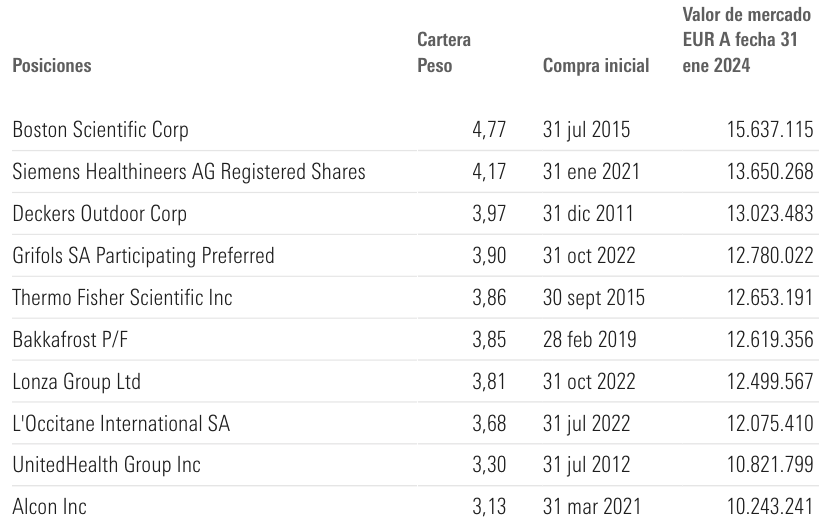The image size is (819, 530).
Task: Sort by the Posiciones column header
Action: point(51,66)
